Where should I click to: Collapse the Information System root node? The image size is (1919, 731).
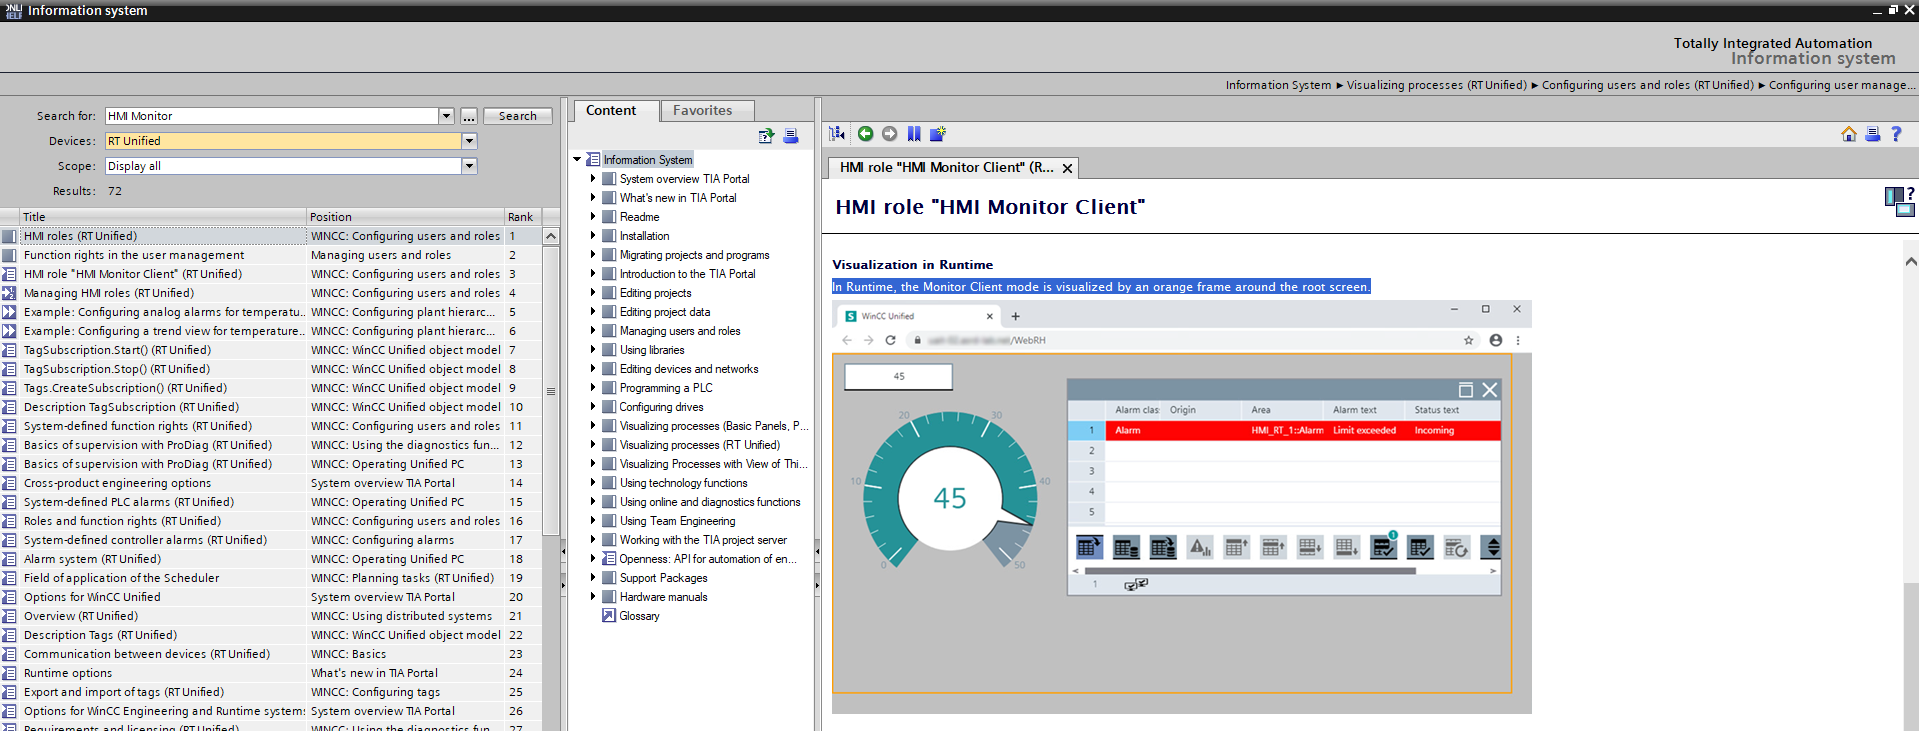[x=577, y=160]
